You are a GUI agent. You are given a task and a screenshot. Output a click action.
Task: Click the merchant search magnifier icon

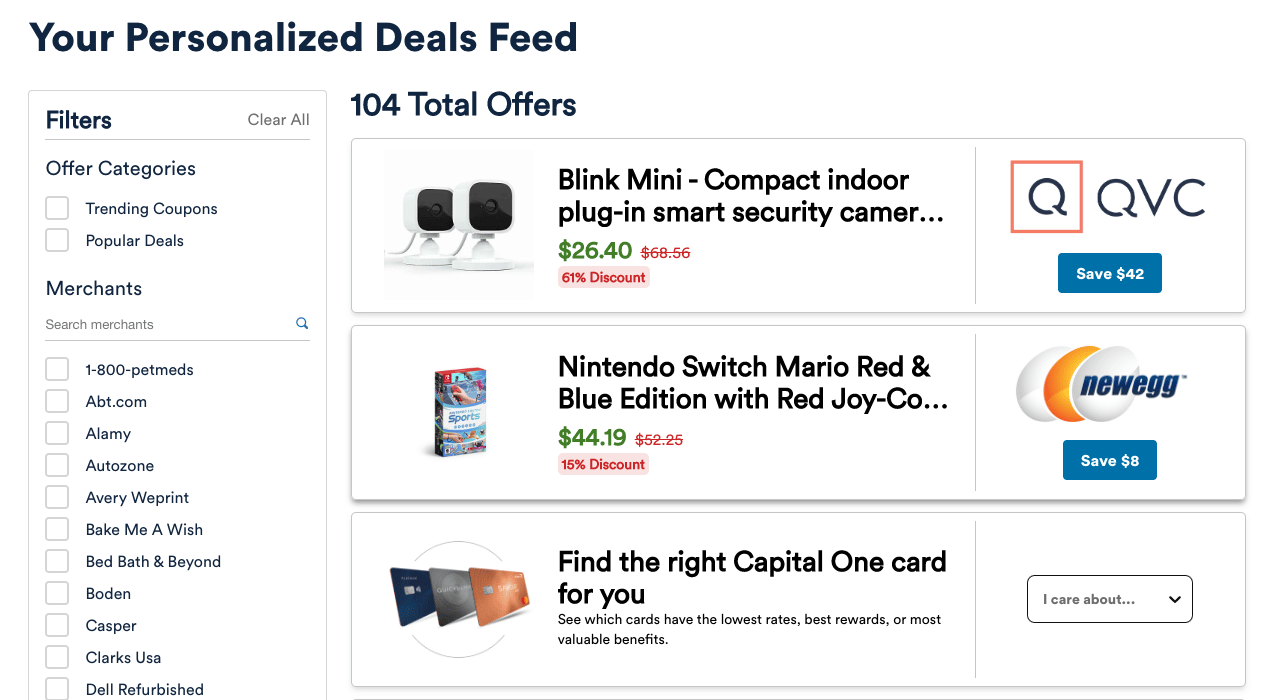pos(302,323)
